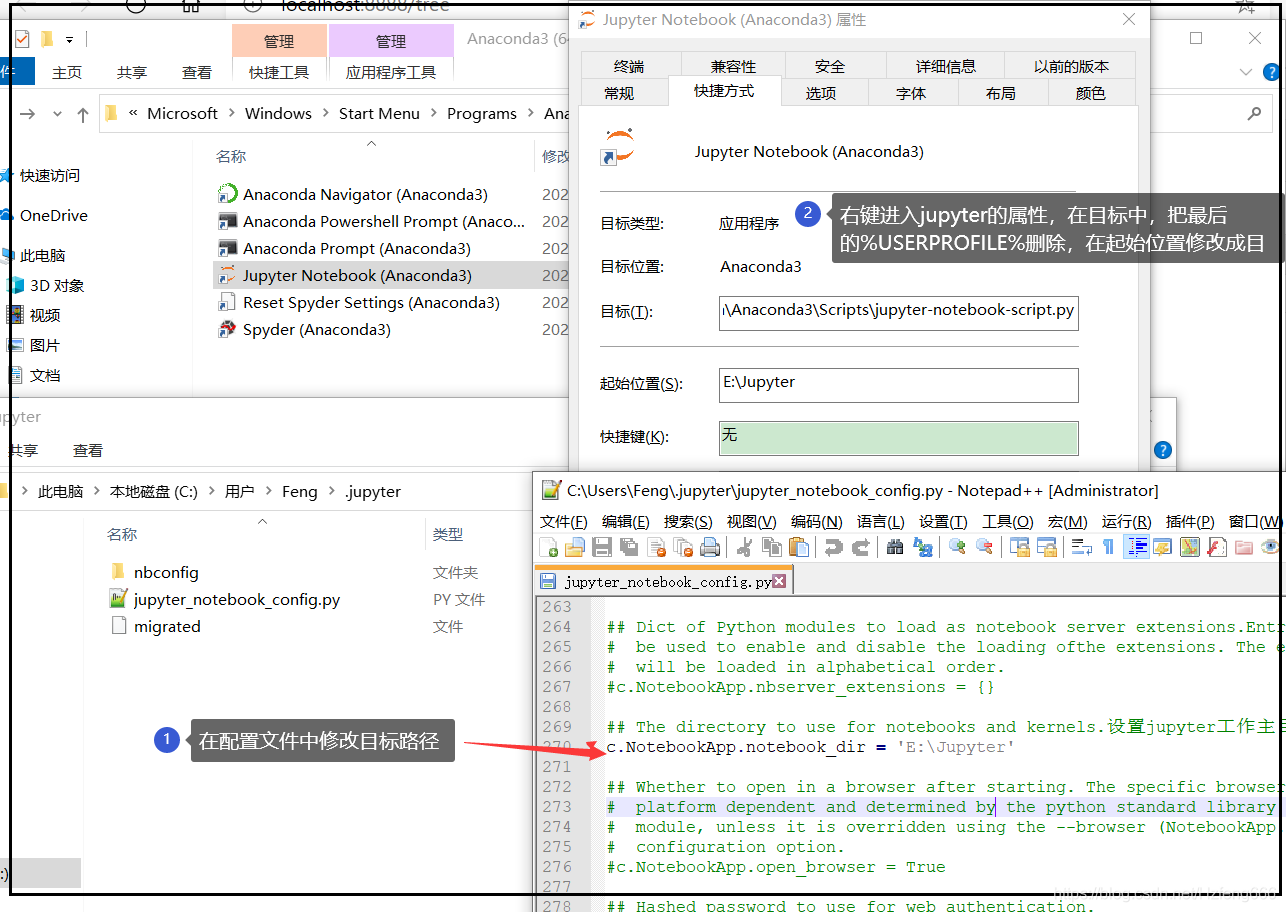
Task: Open the 文件(F) menu in Notepad++
Action: tap(564, 522)
